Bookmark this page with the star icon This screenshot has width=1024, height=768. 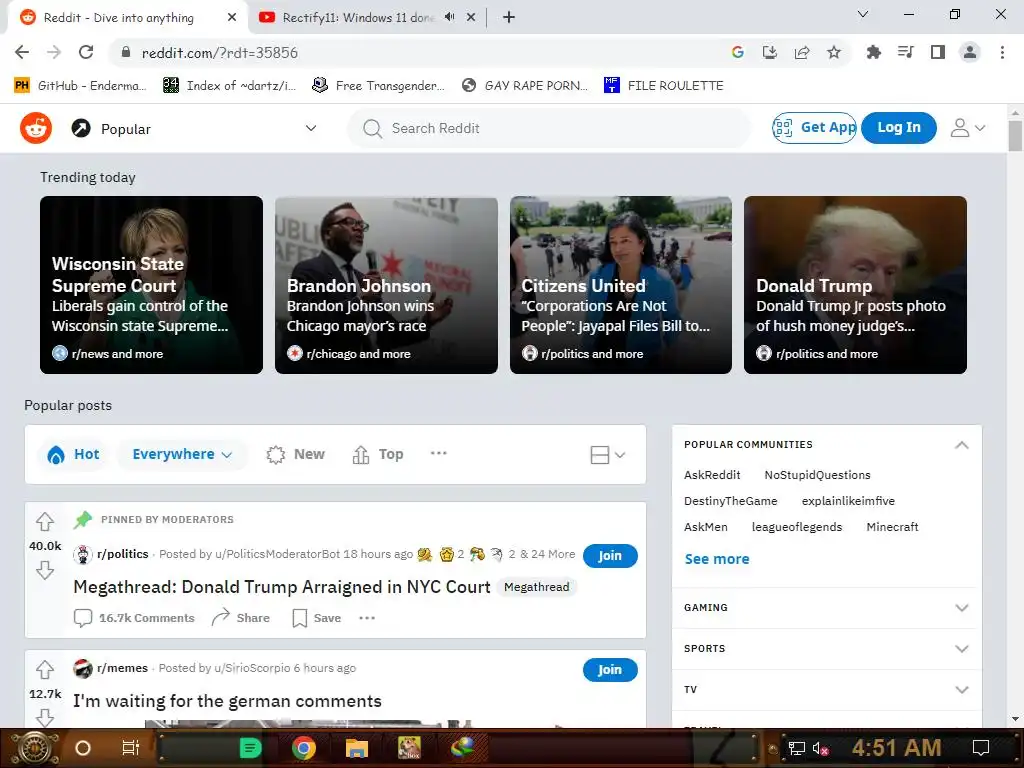(x=834, y=52)
